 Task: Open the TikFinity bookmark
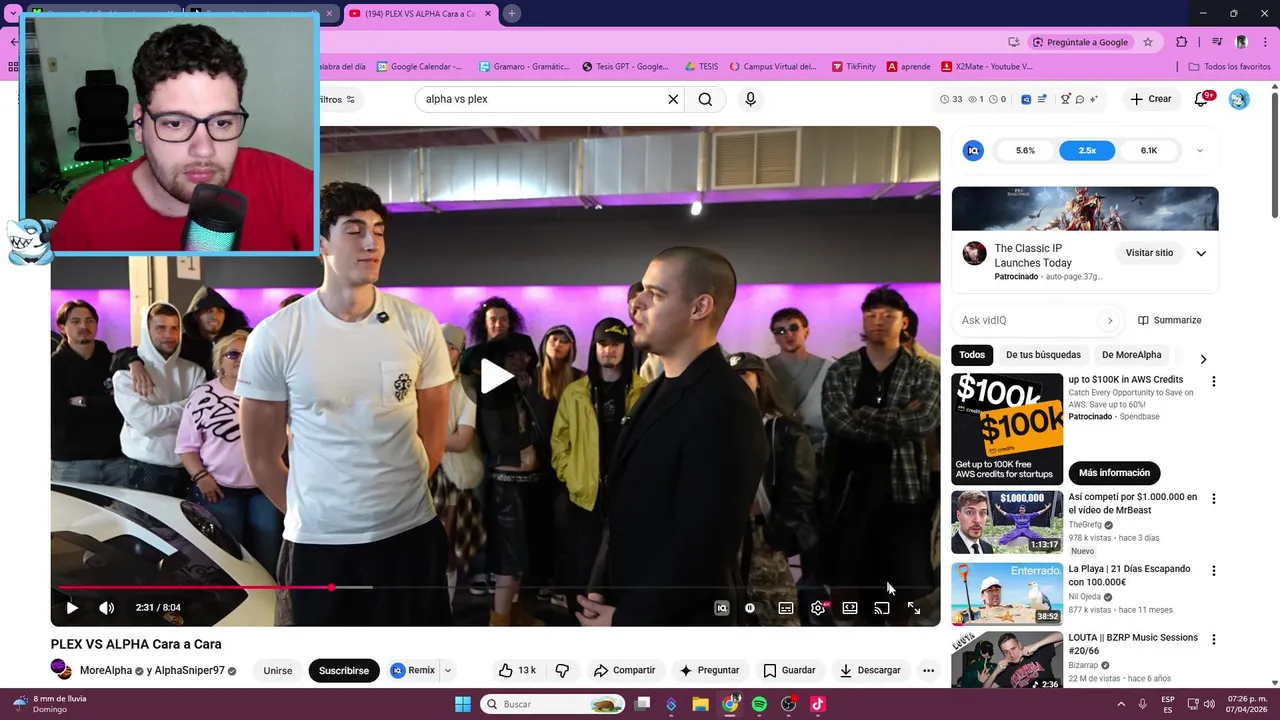(x=853, y=67)
